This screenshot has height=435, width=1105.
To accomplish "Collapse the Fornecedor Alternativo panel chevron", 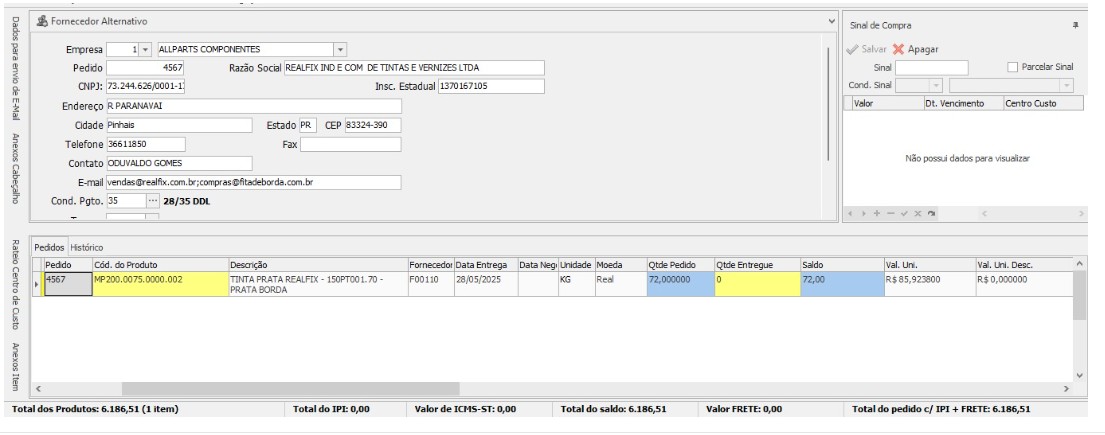I will [x=832, y=21].
